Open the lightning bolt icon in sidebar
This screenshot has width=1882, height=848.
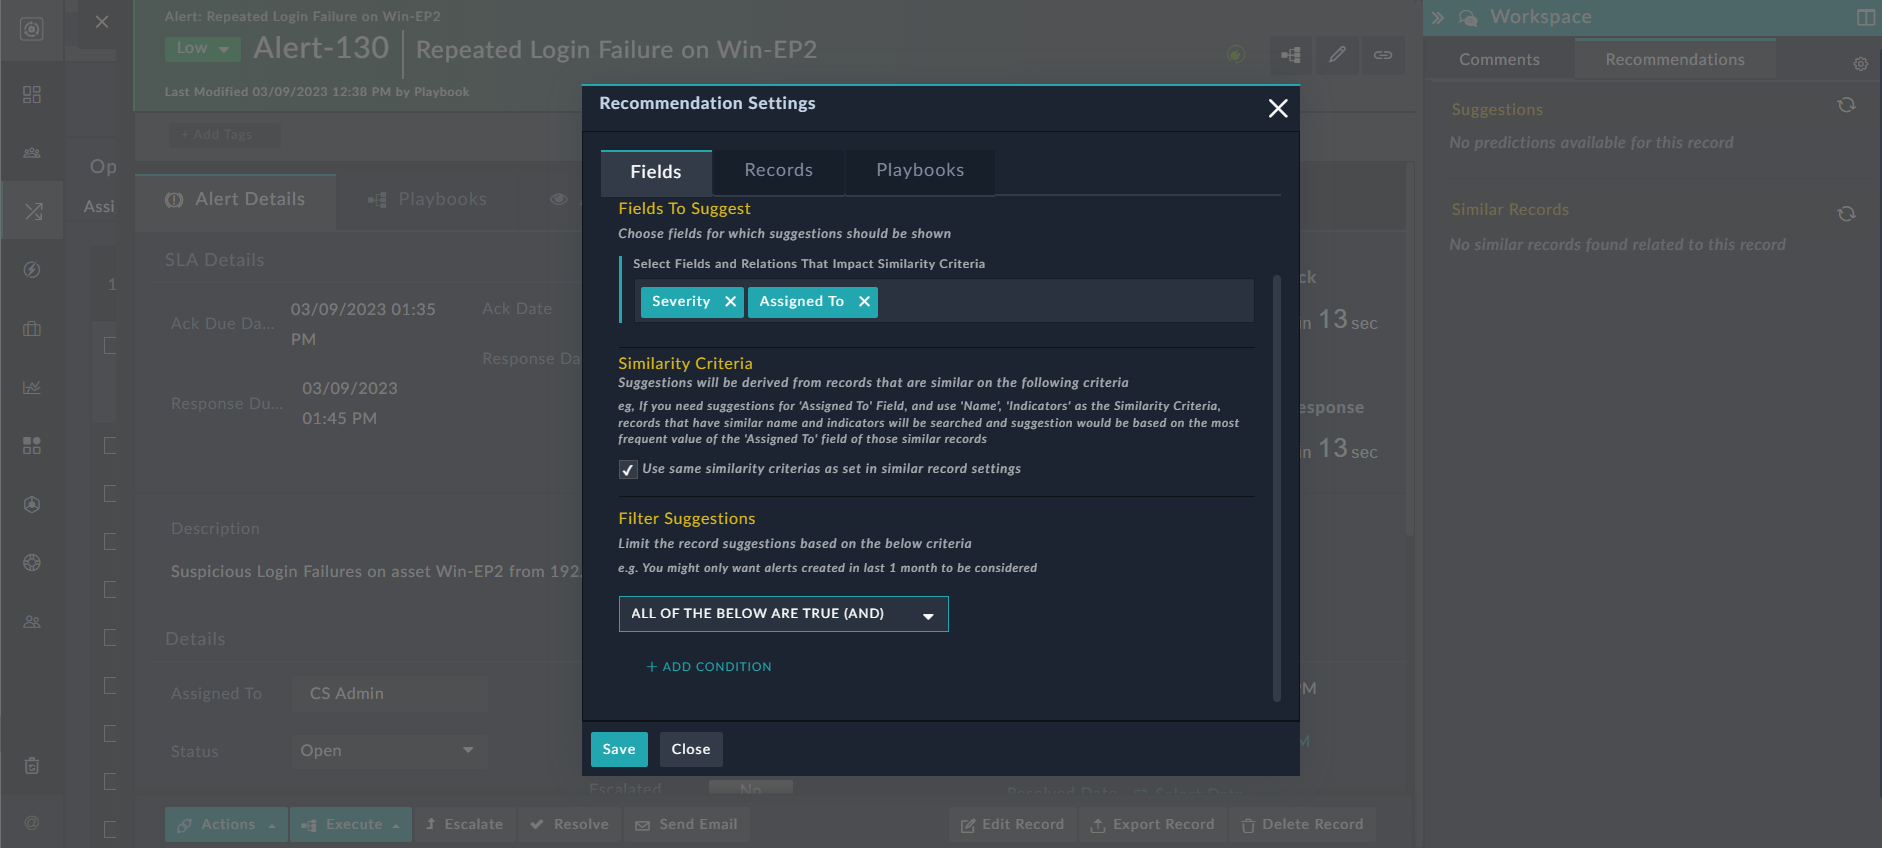[32, 270]
